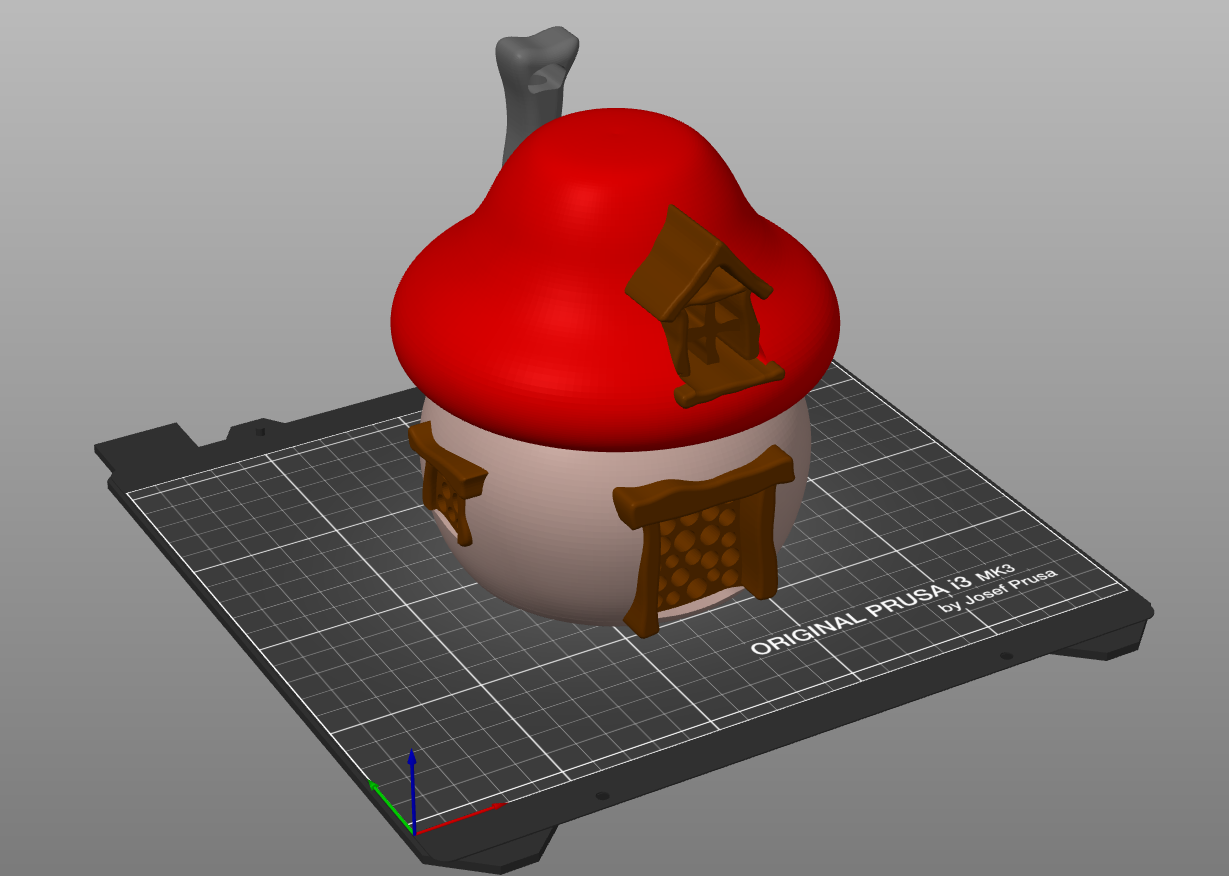1229x876 pixels.
Task: Click the red X axis arrow
Action: pos(461,817)
